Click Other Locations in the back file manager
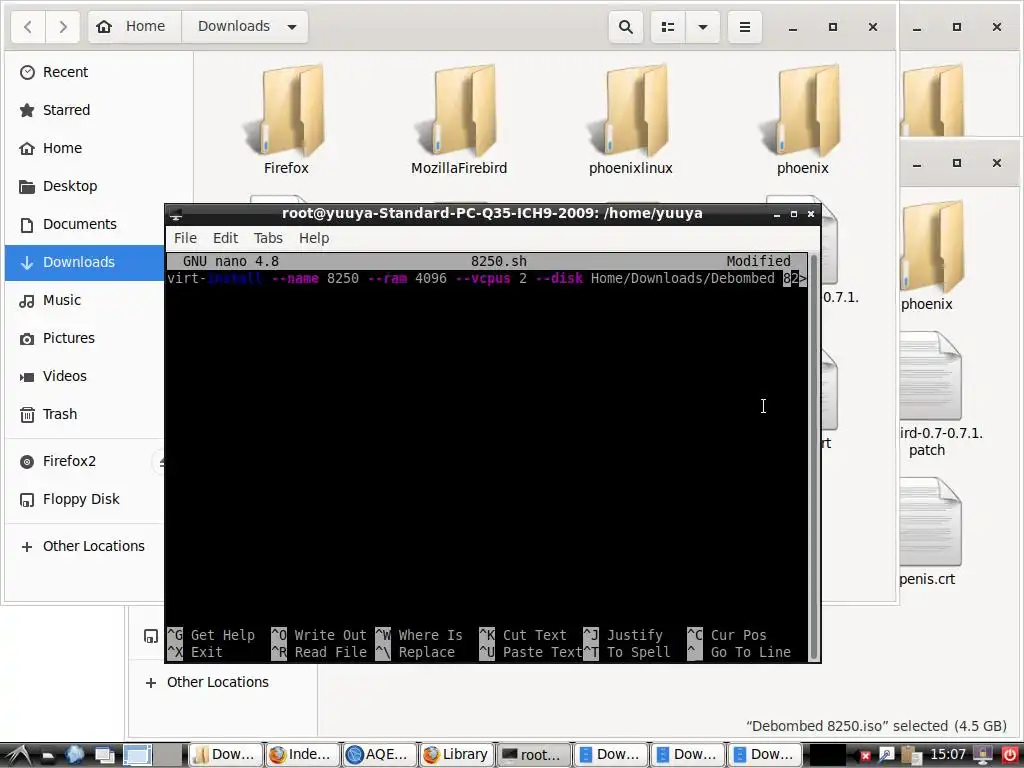This screenshot has width=1024, height=768. [217, 682]
